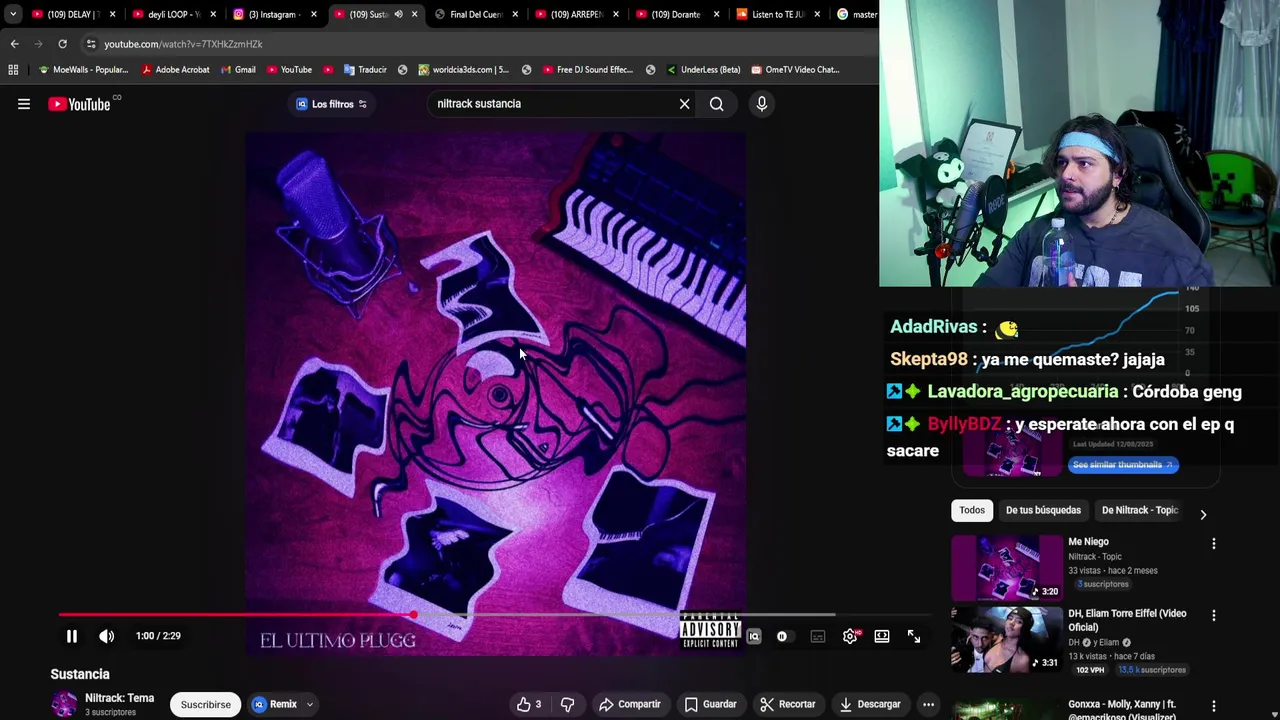Image resolution: width=1280 pixels, height=720 pixels.
Task: Open the Niltrack: Tema channel link
Action: tap(119, 698)
